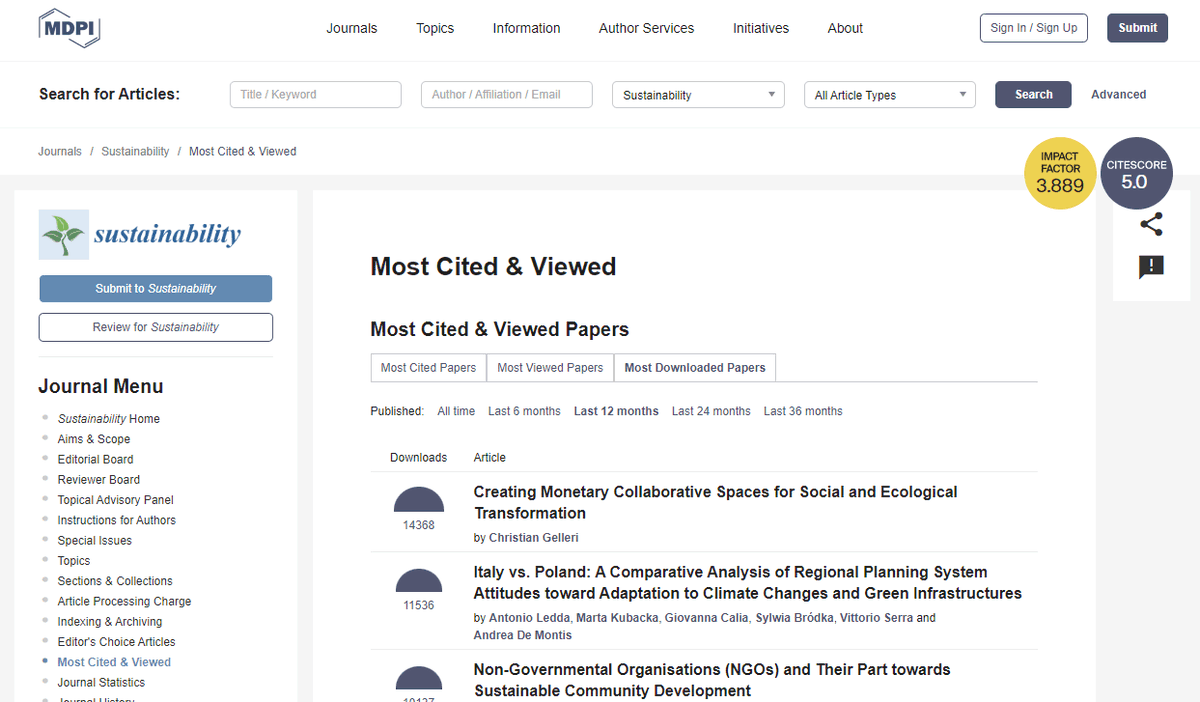Viewport: 1200px width, 702px height.
Task: Open Advanced search link
Action: (1118, 95)
